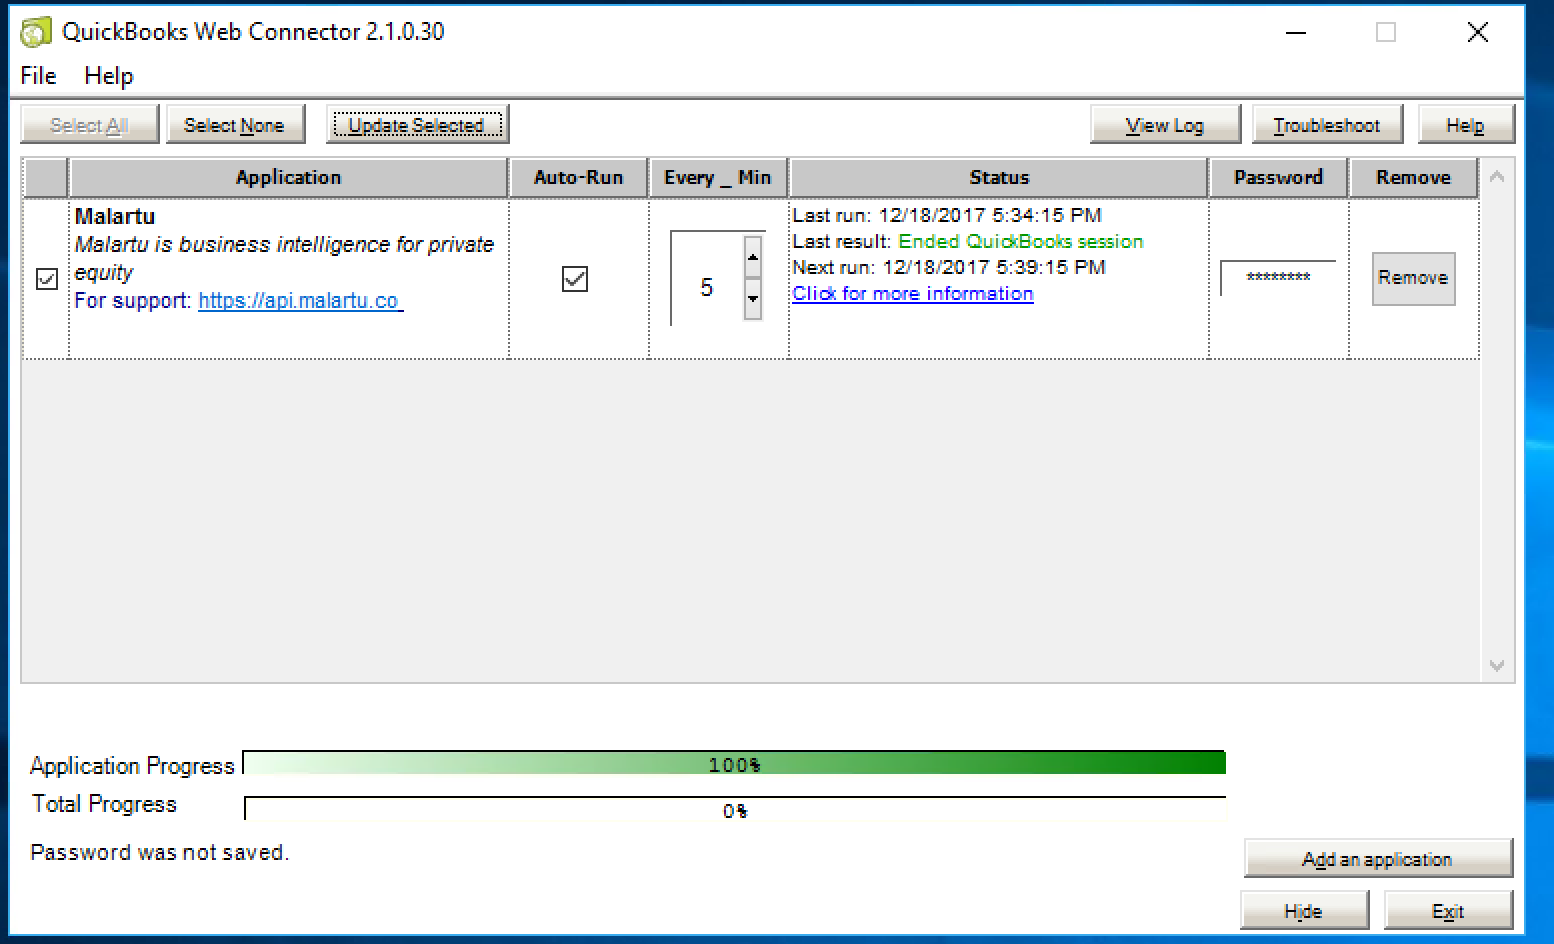This screenshot has height=944, width=1554.
Task: Click the Remove column header
Action: [1413, 178]
